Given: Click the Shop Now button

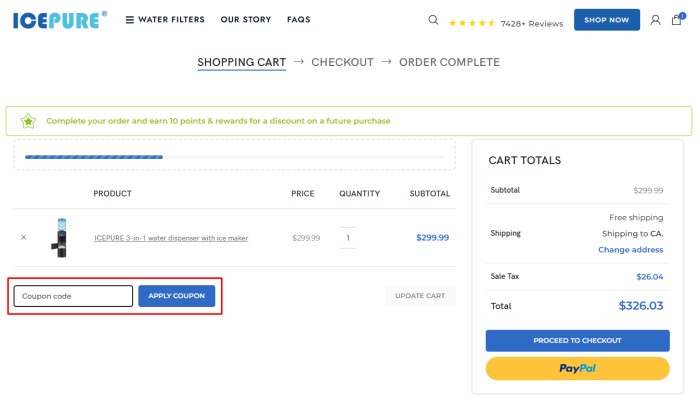Looking at the screenshot, I should tap(607, 20).
